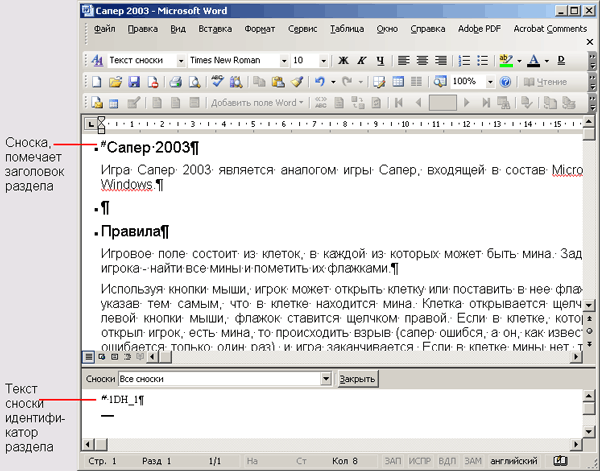Toggle italic formatting (К)
The image size is (600, 471).
pos(362,60)
